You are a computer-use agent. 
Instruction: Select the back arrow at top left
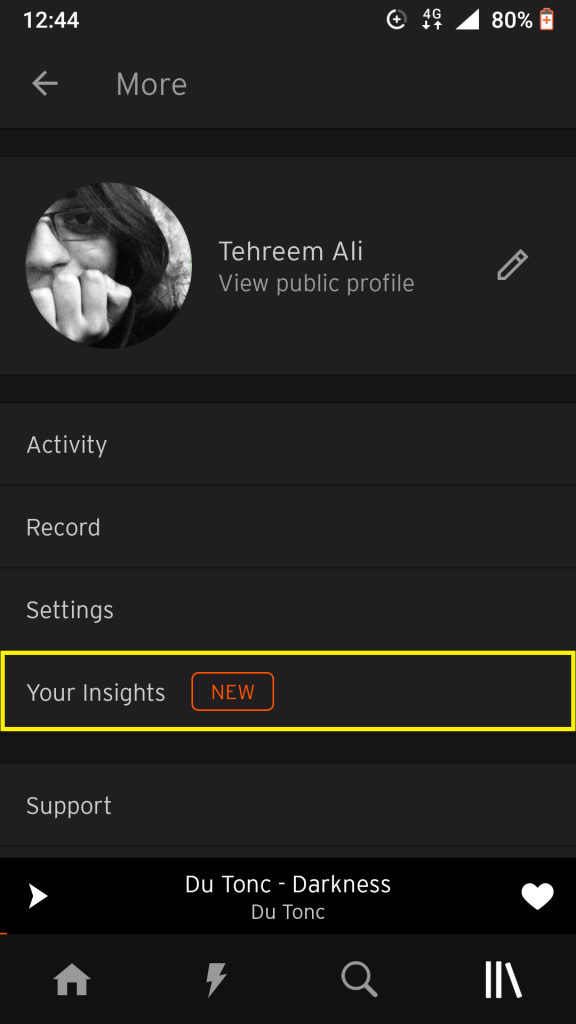pyautogui.click(x=44, y=84)
